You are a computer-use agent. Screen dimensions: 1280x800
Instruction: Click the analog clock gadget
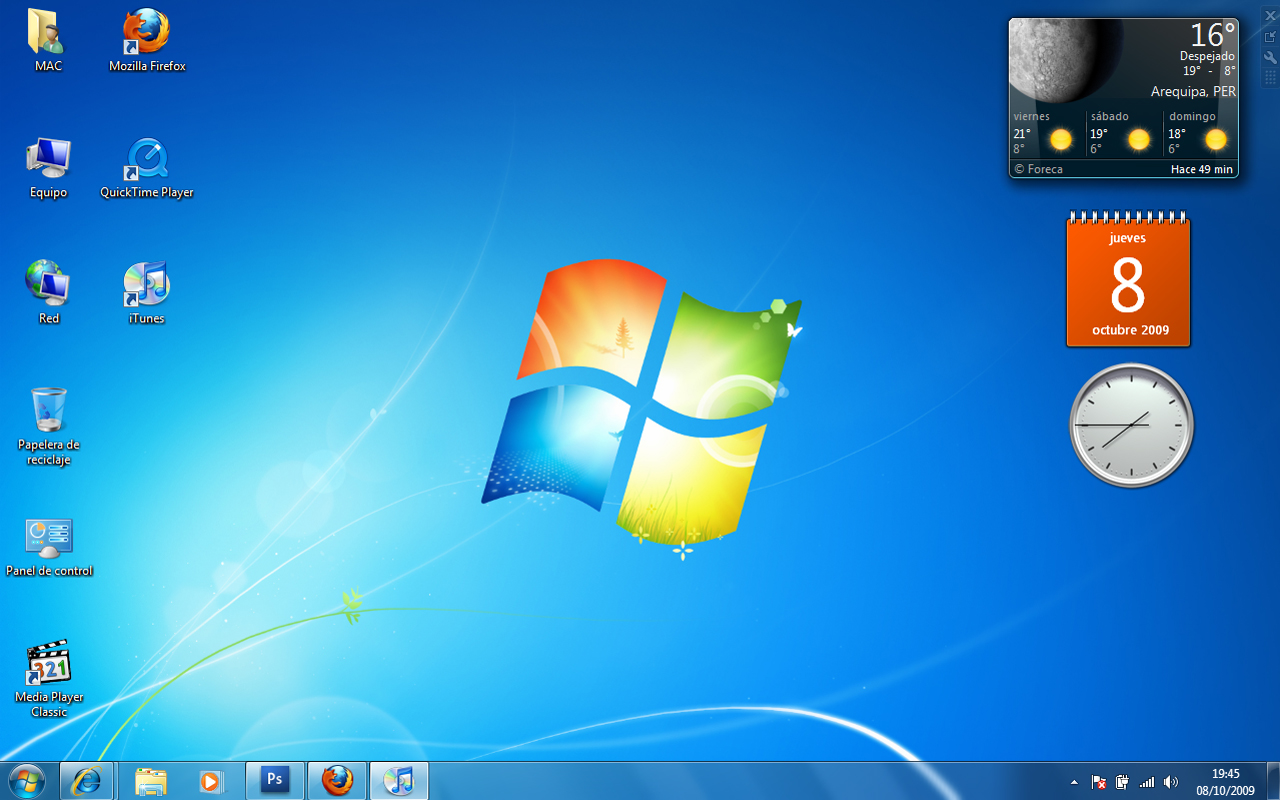click(1131, 425)
